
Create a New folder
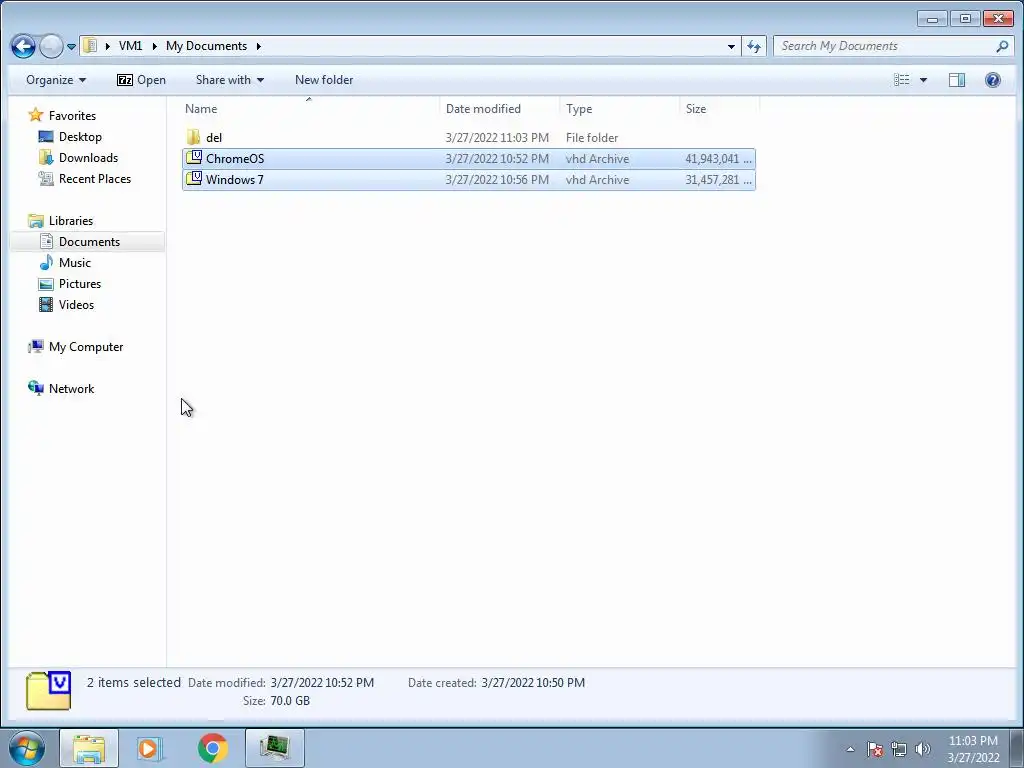coord(324,80)
